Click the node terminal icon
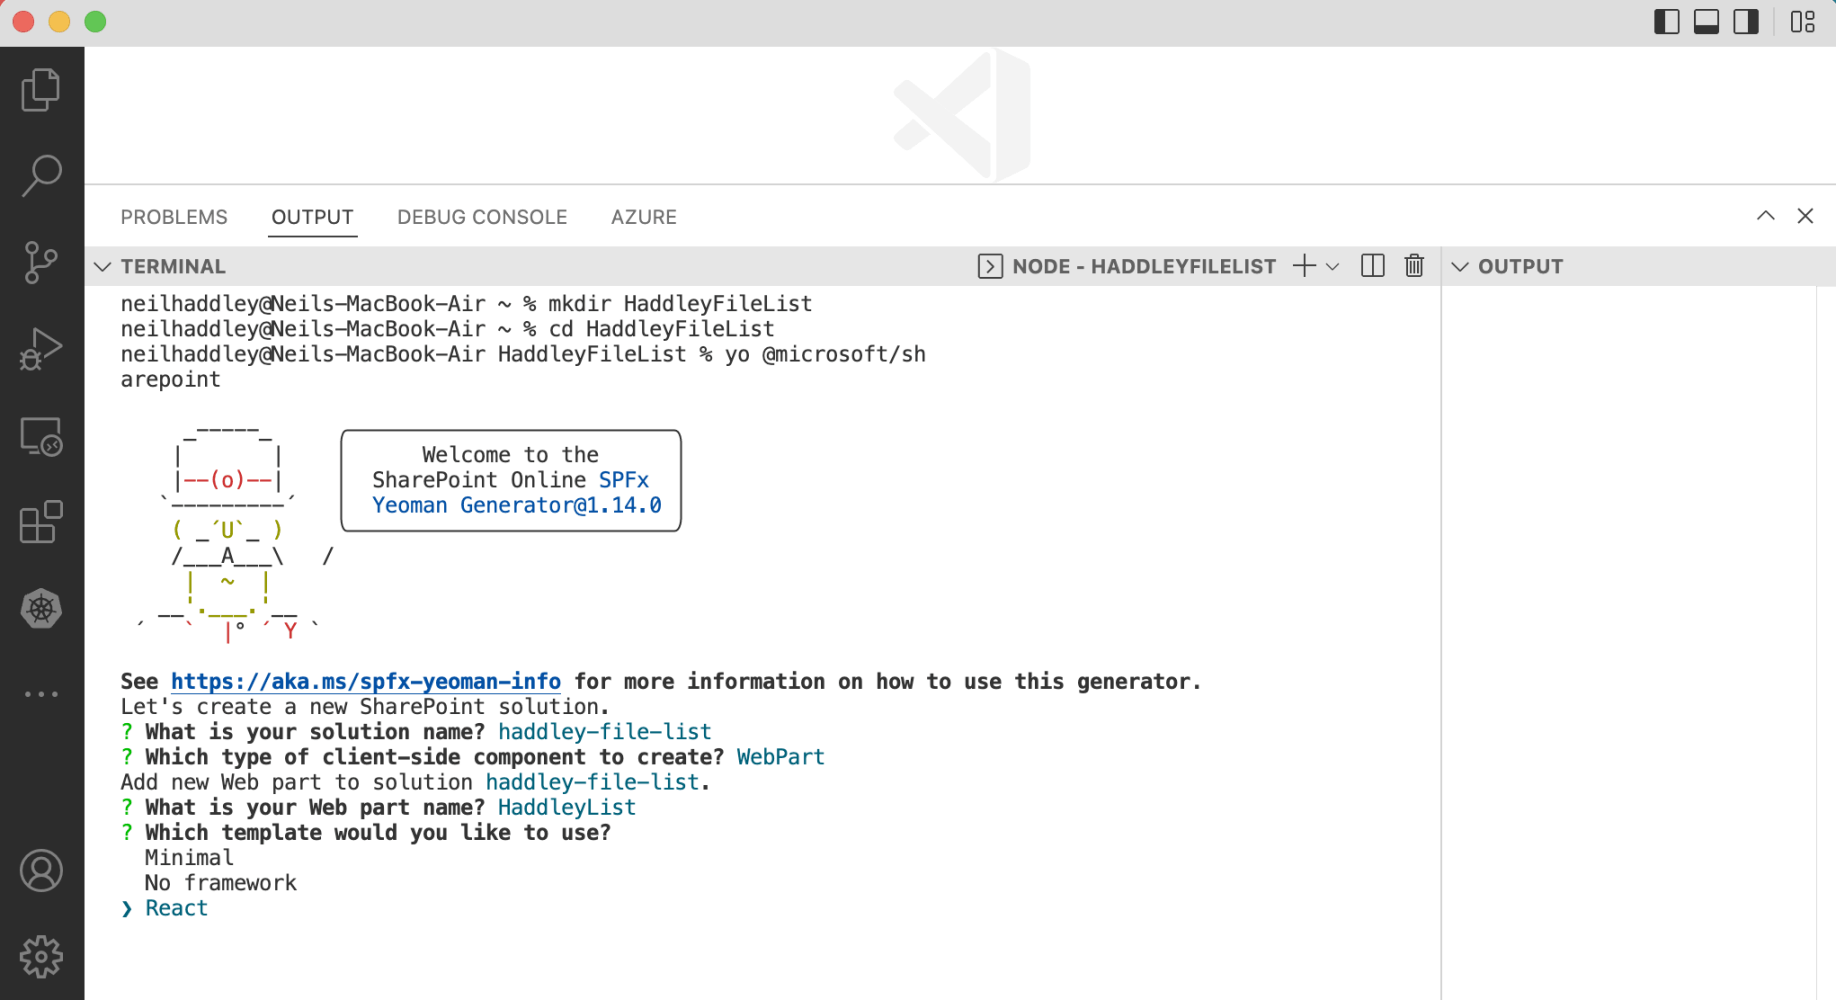This screenshot has width=1836, height=1000. [x=990, y=266]
